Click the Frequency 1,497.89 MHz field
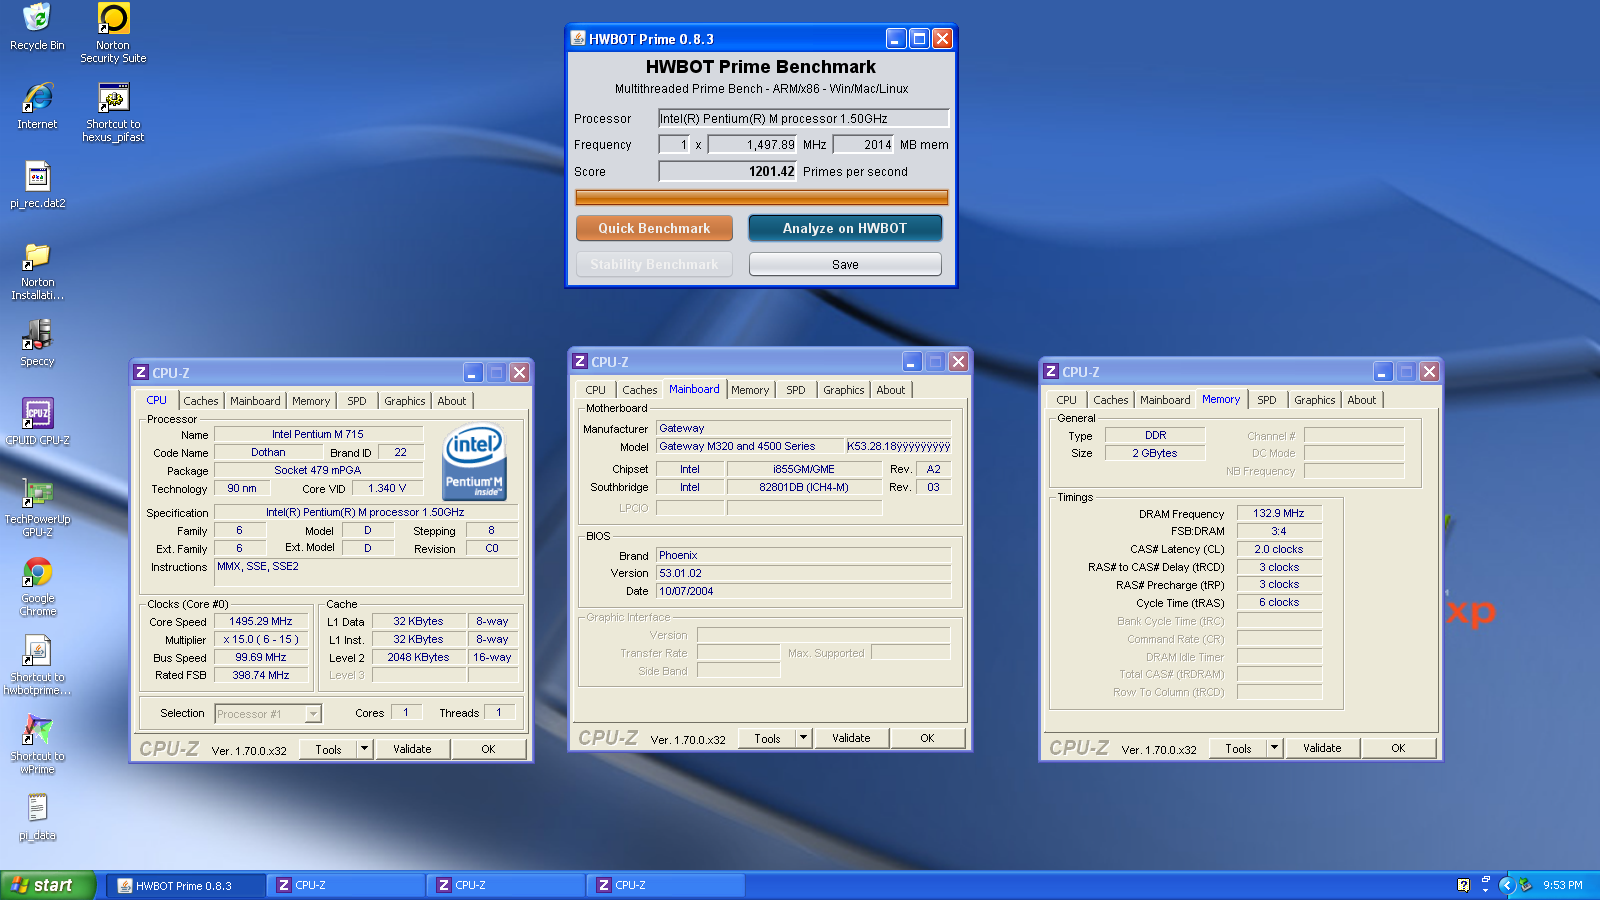The width and height of the screenshot is (1600, 900). (753, 144)
